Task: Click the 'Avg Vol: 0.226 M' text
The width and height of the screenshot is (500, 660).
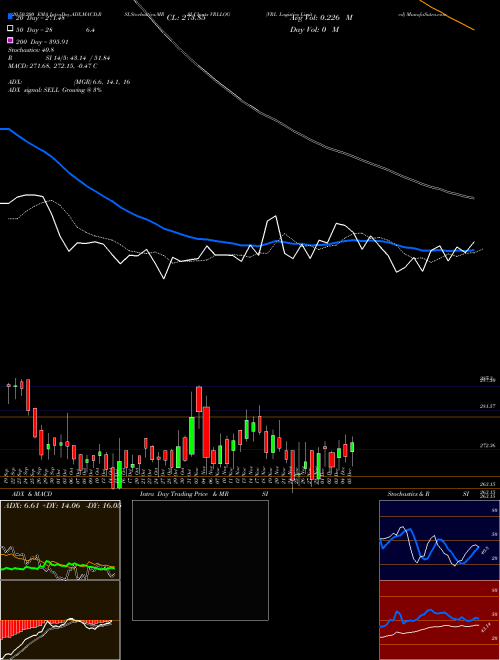Action: (321, 18)
